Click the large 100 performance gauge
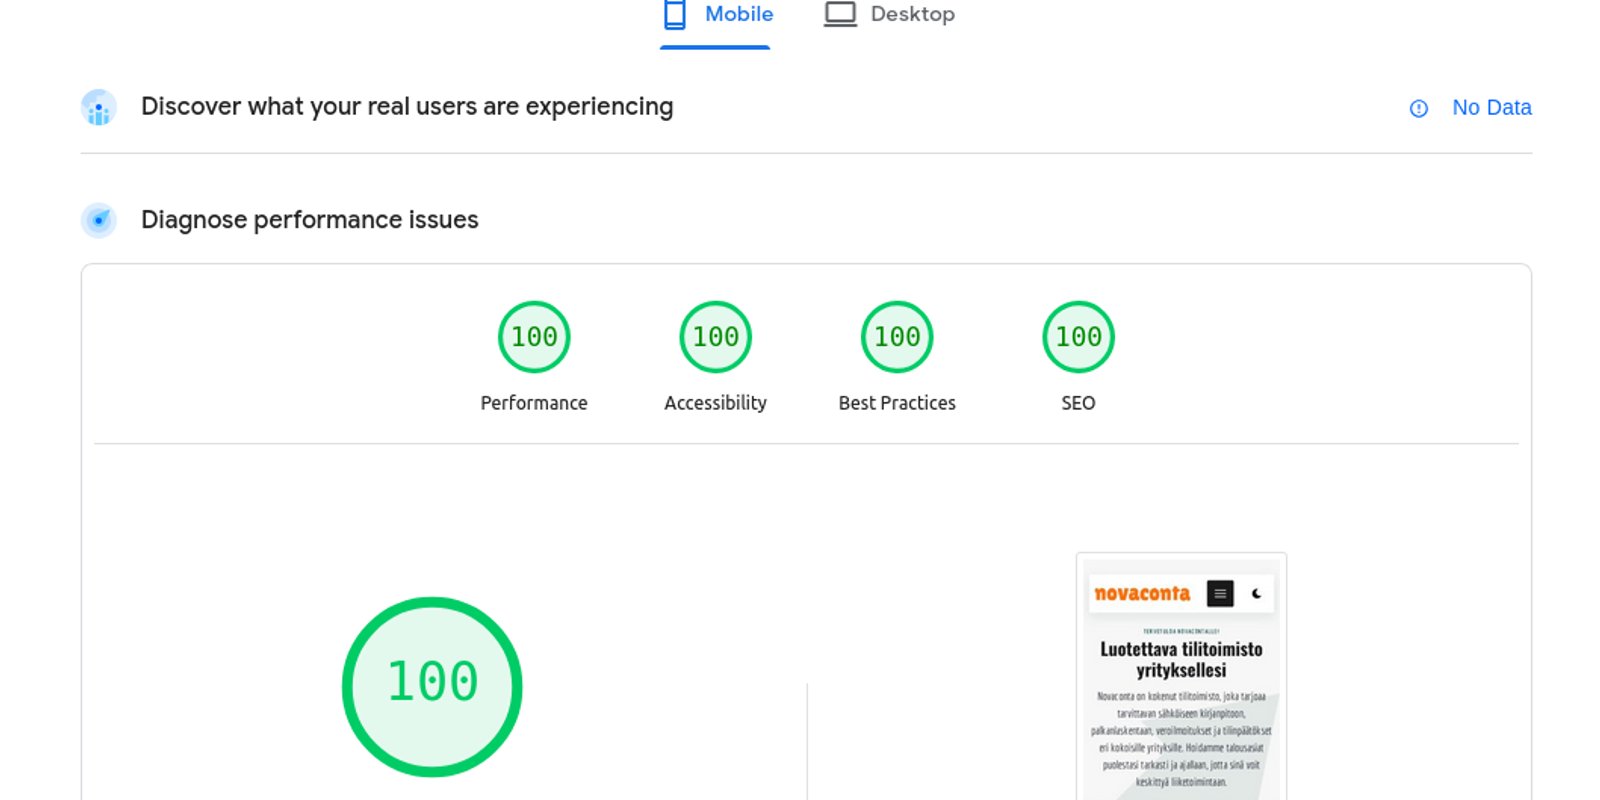The width and height of the screenshot is (1600, 800). click(432, 686)
